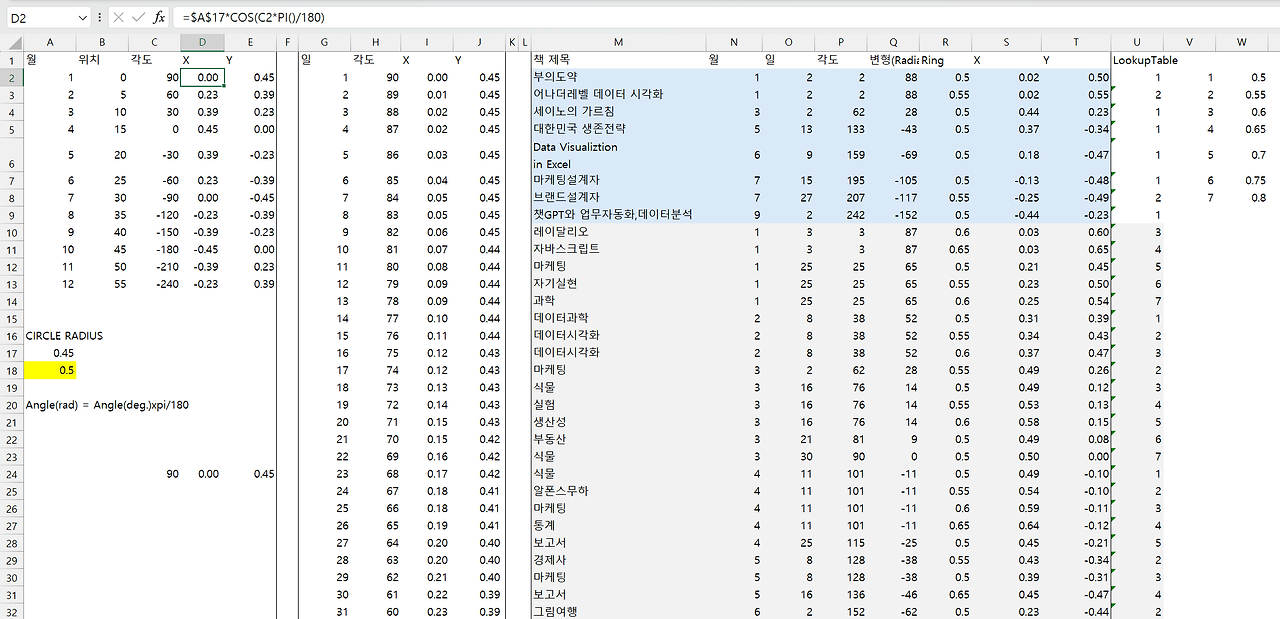Click the 자기실현 cell

coord(618,283)
